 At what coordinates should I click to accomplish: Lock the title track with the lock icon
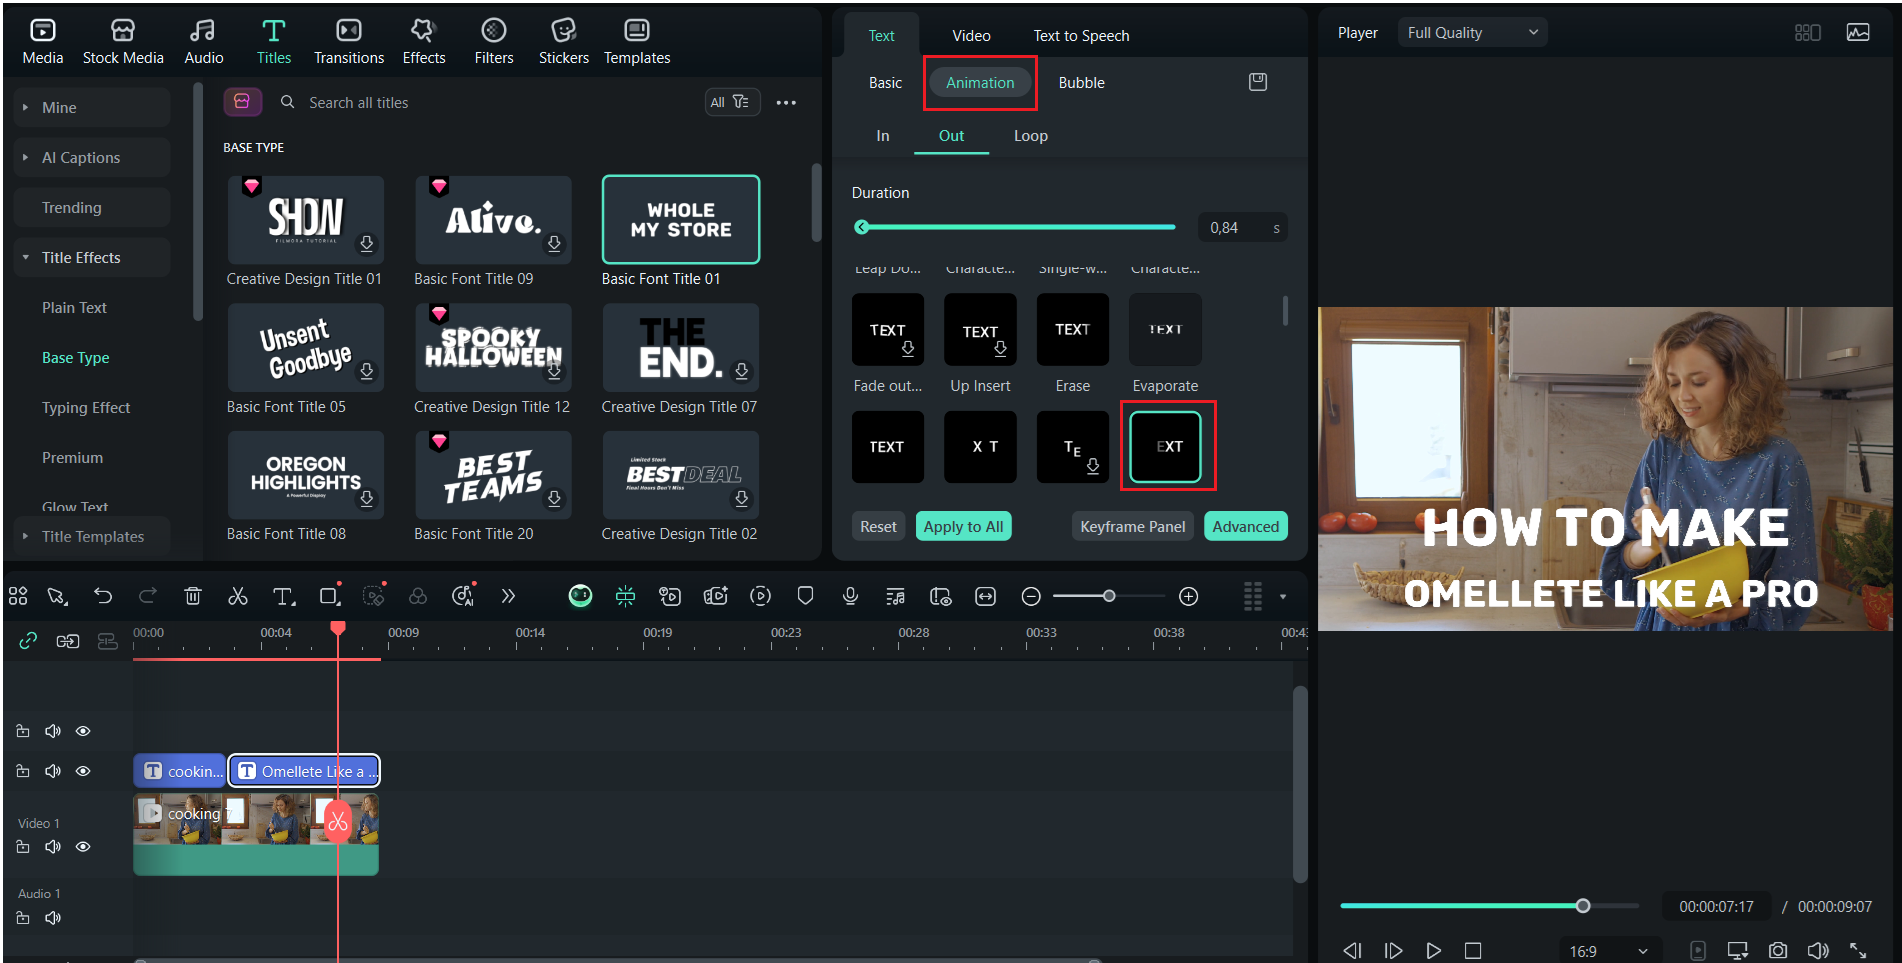[23, 771]
